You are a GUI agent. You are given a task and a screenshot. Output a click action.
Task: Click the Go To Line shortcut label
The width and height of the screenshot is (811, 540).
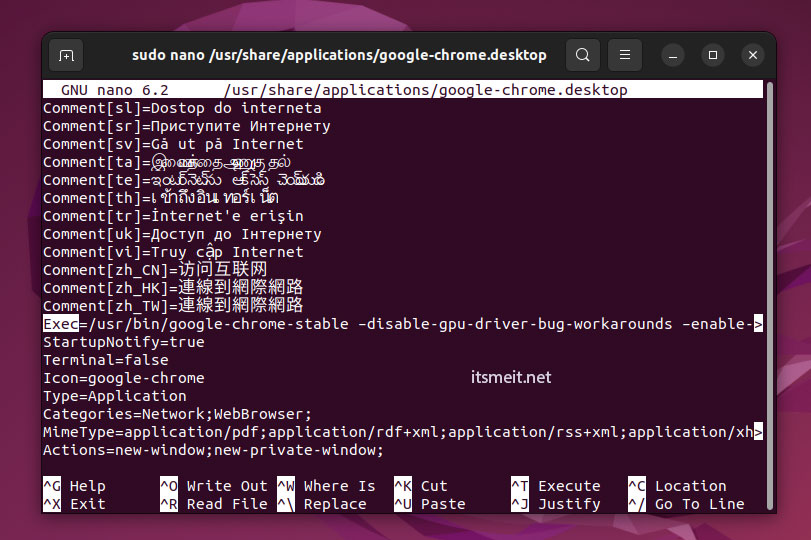tap(697, 504)
